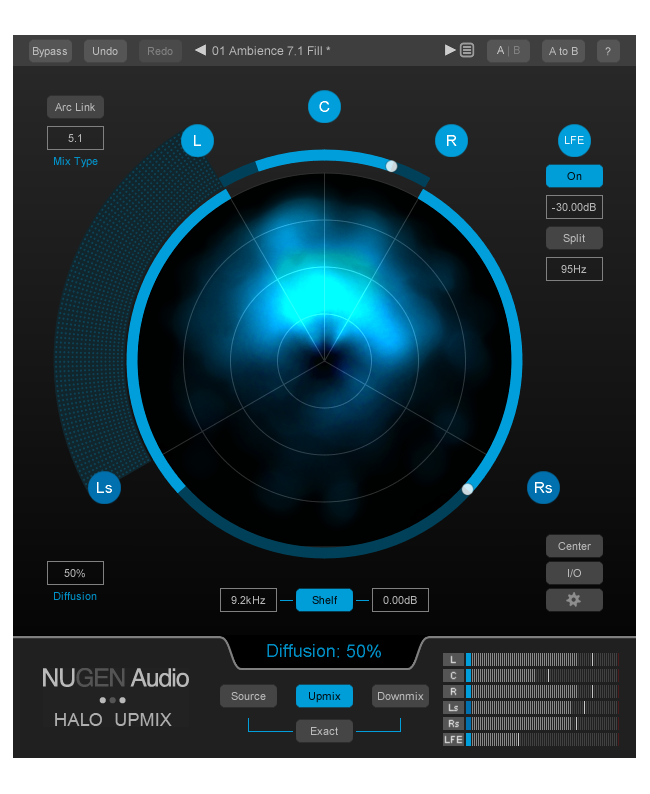The height and width of the screenshot is (794, 650).
Task: Click the LFE channel level meter
Action: tap(542, 739)
